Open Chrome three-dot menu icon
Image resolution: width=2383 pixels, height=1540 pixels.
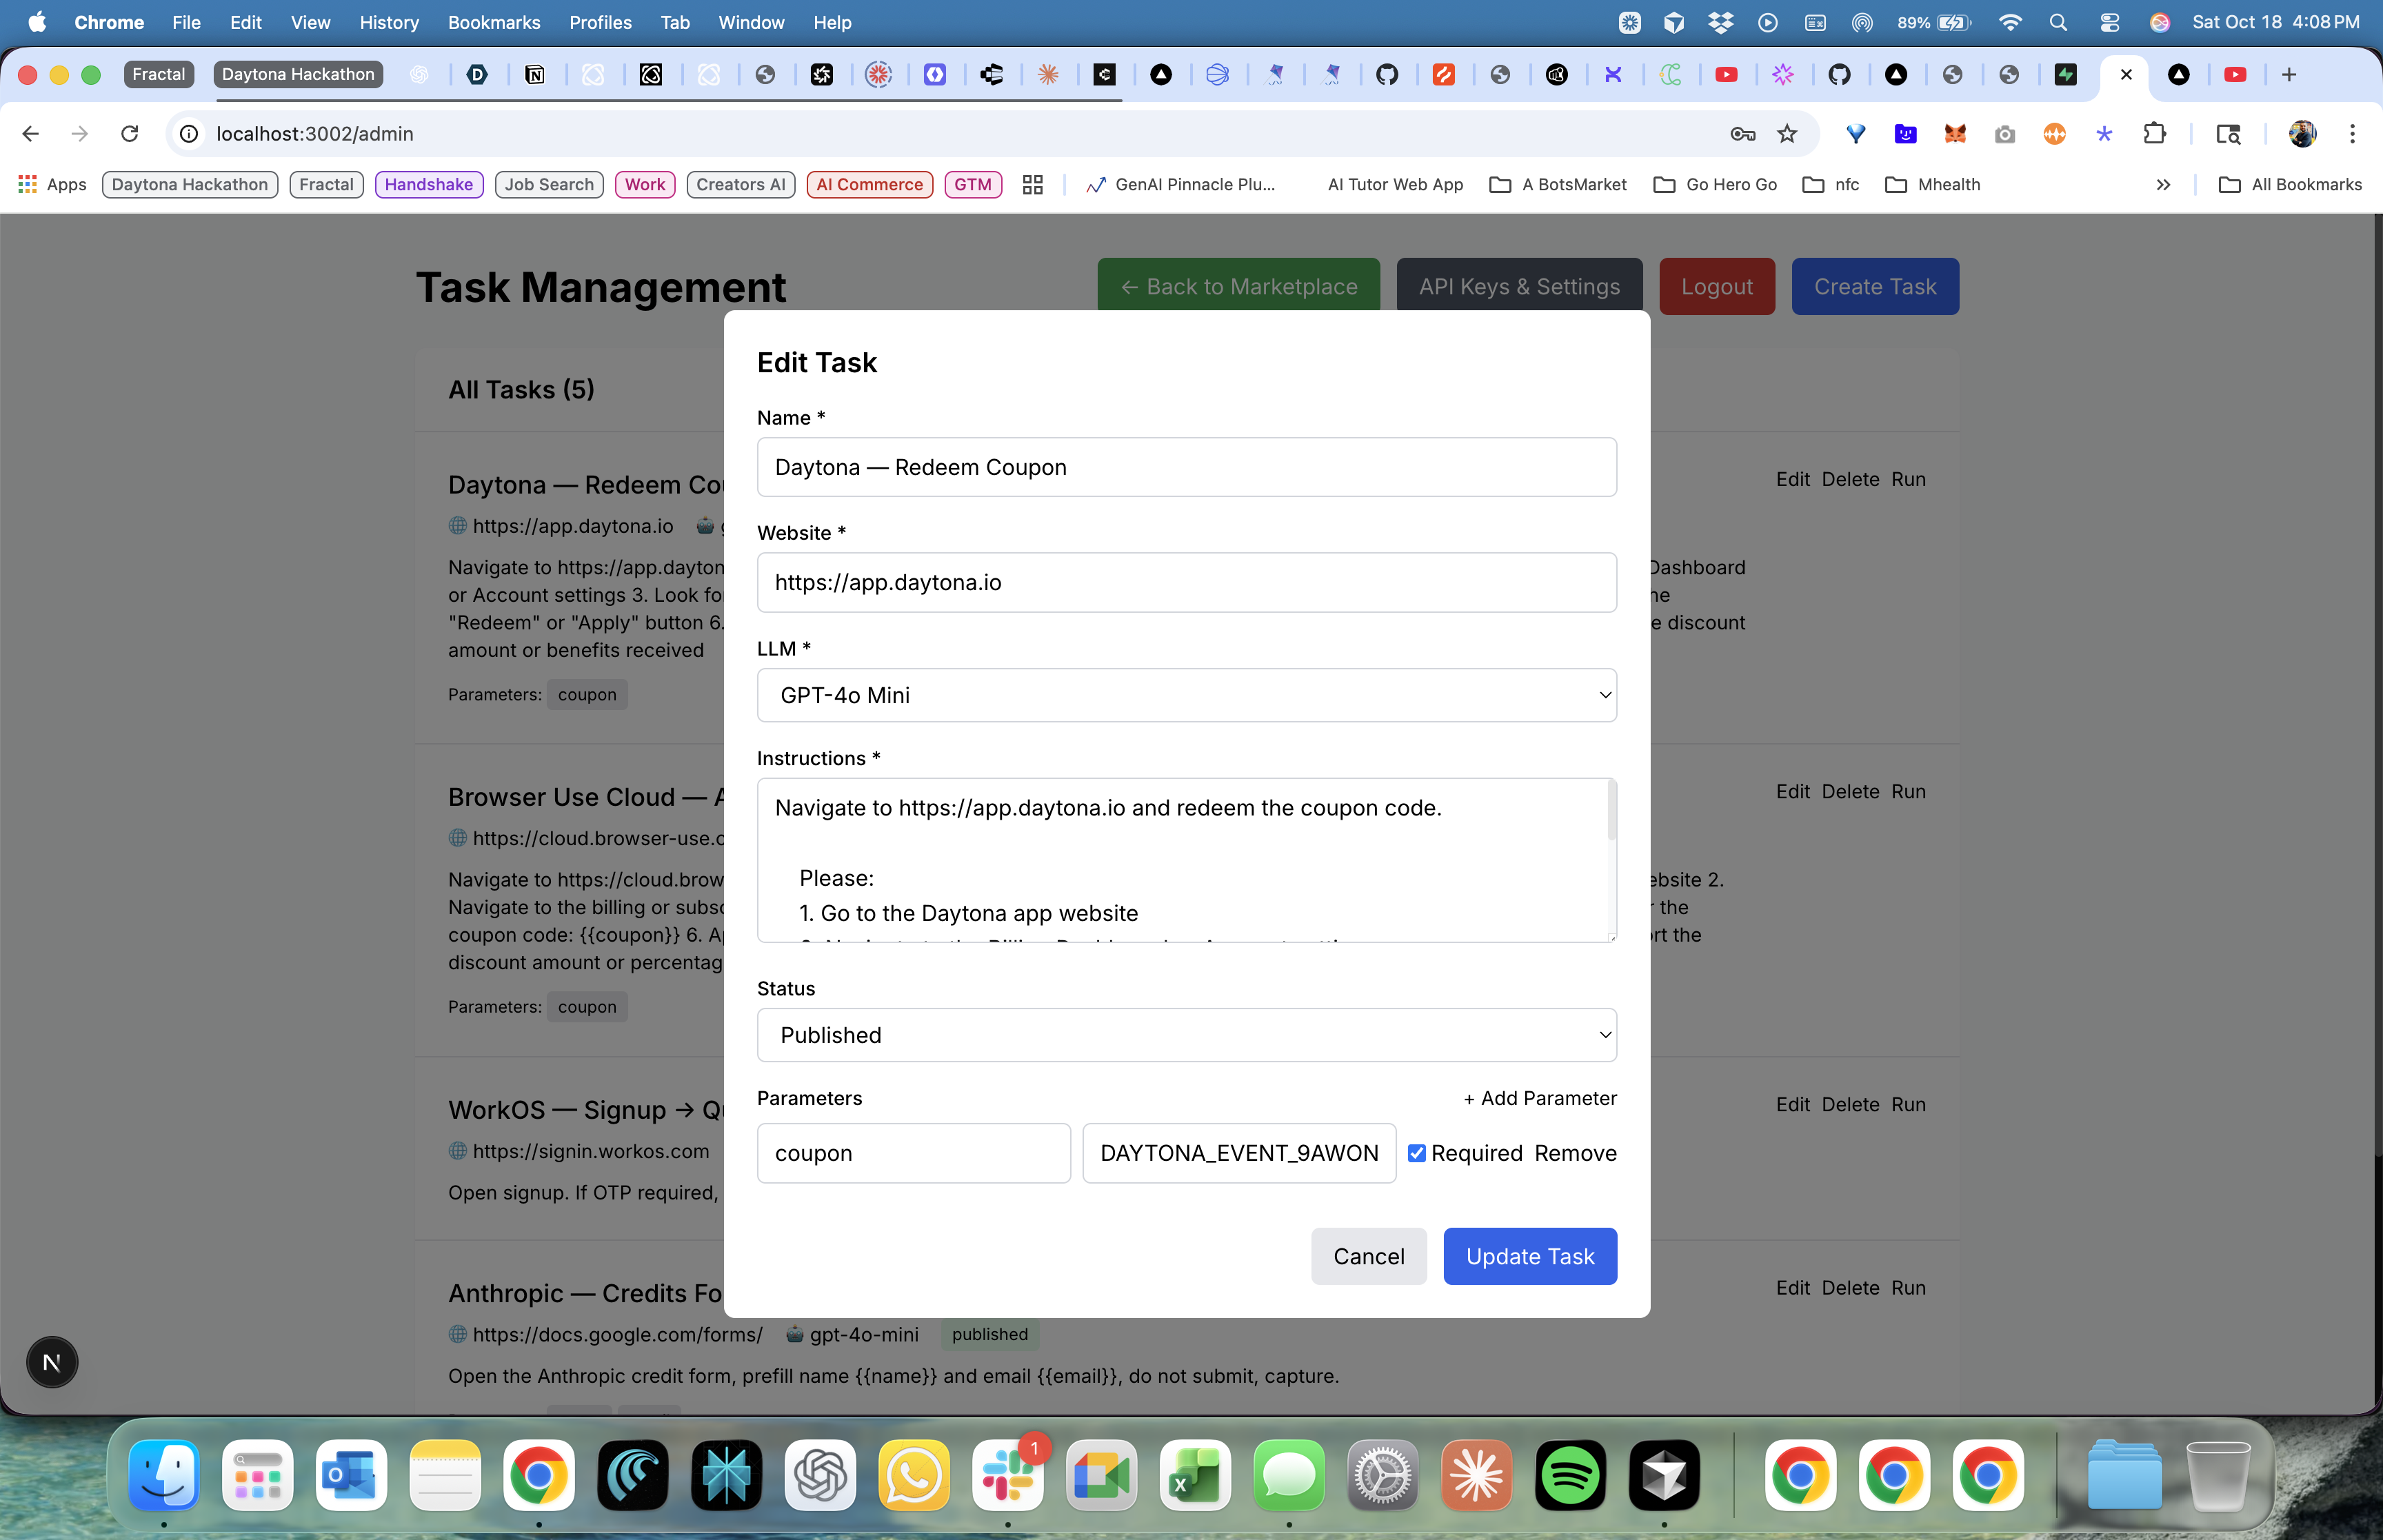[x=2352, y=133]
